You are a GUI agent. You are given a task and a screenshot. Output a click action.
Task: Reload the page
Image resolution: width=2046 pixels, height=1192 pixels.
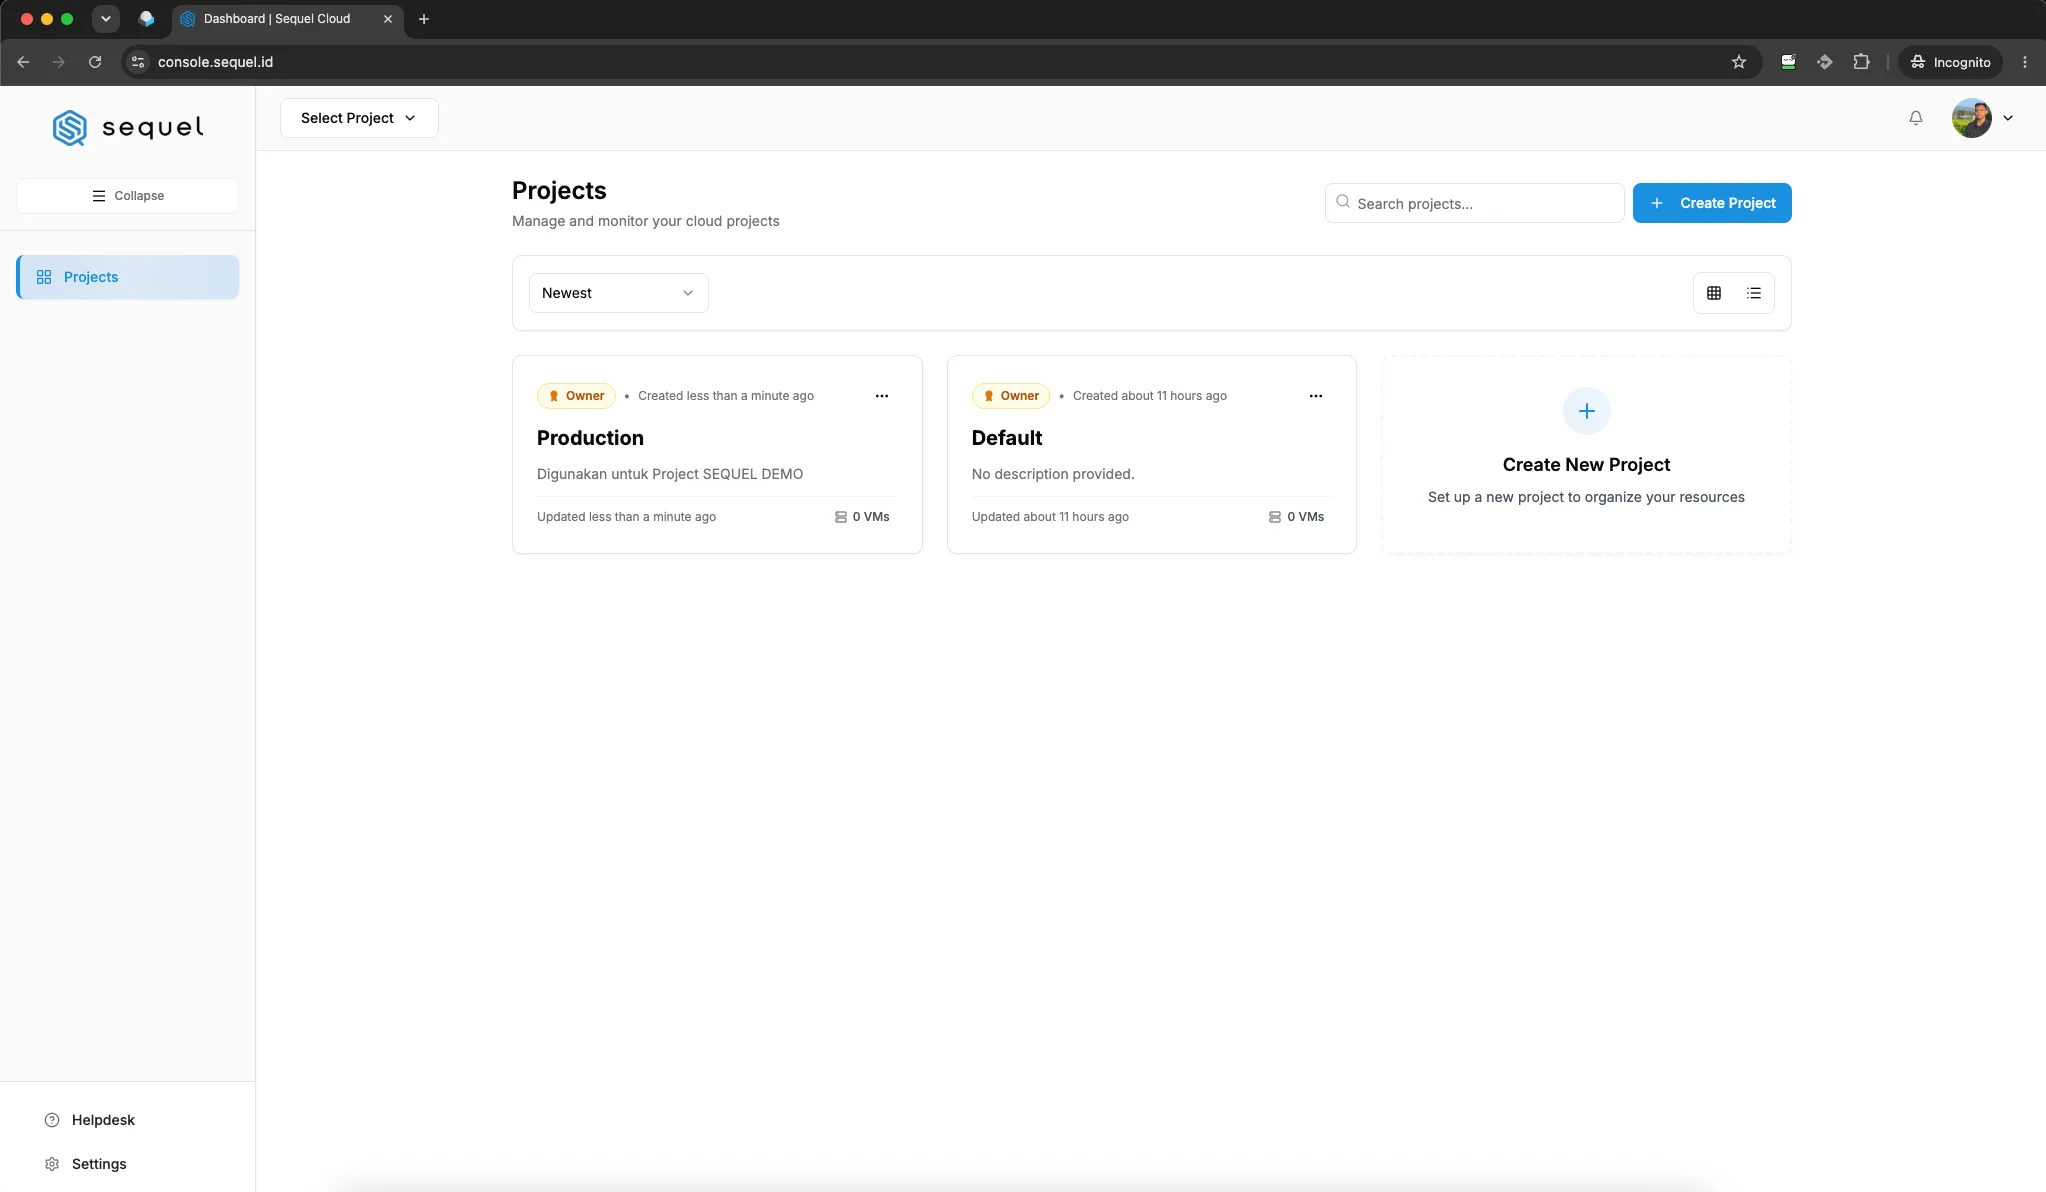(x=95, y=62)
